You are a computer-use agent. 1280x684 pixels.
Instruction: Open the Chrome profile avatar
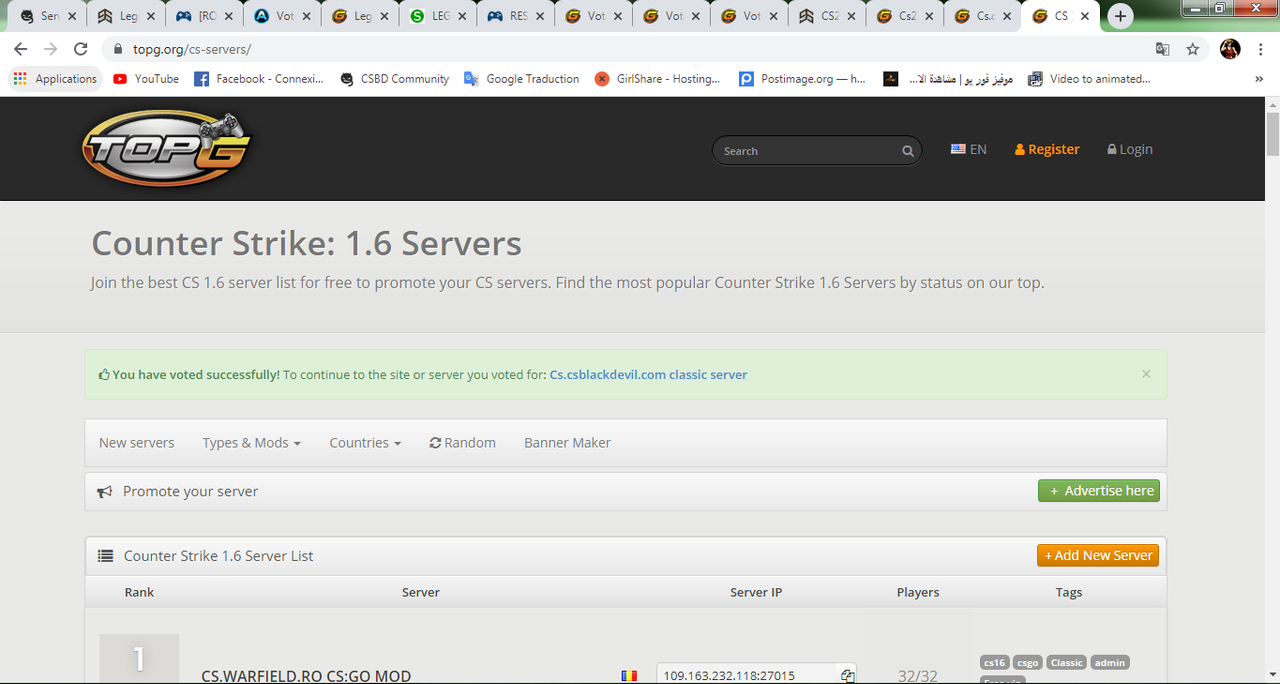coord(1230,49)
